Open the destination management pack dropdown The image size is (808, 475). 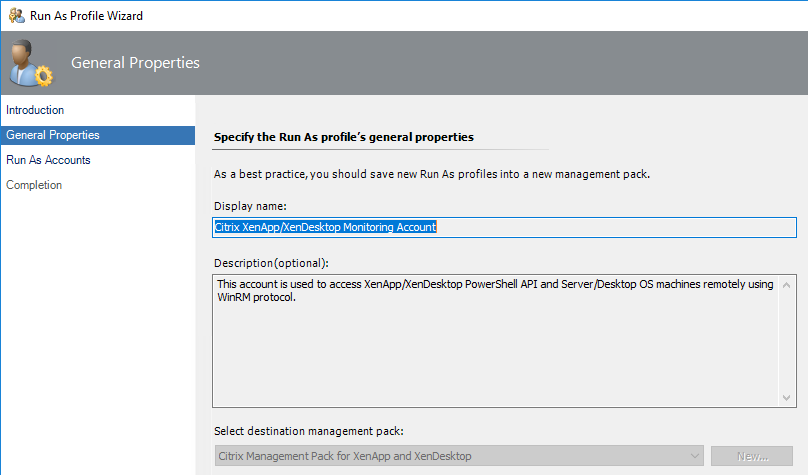[459, 456]
